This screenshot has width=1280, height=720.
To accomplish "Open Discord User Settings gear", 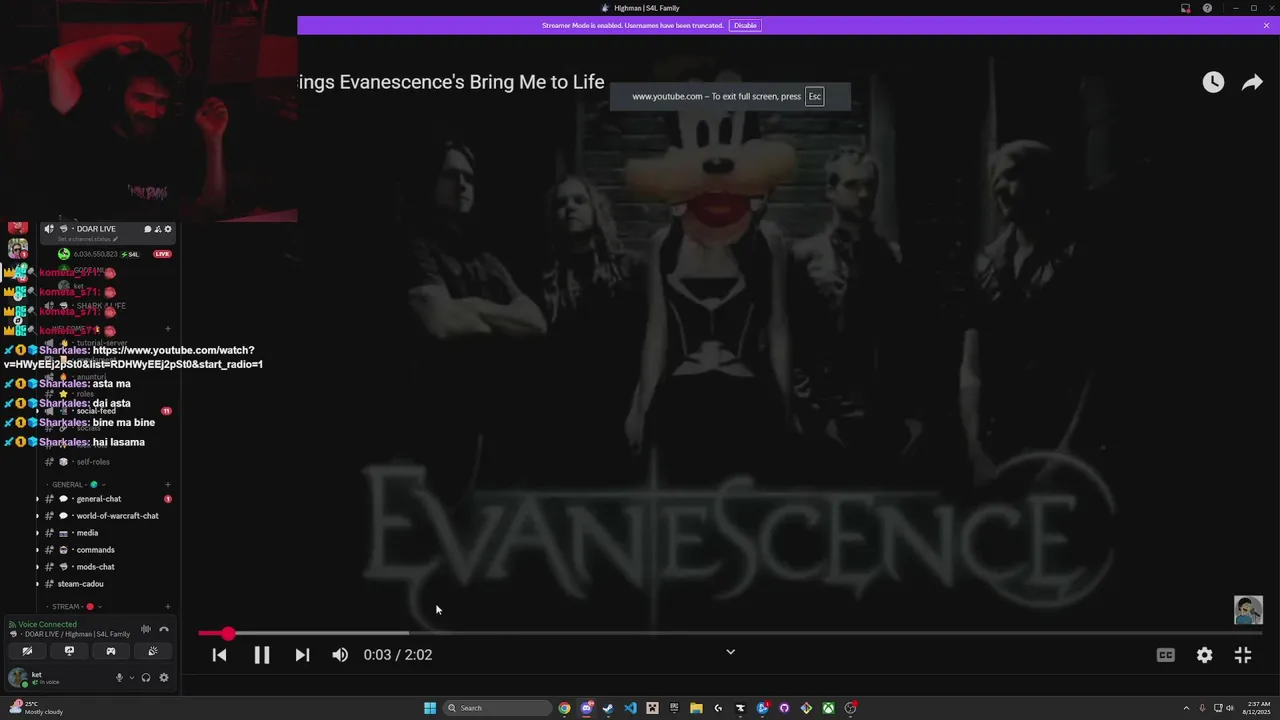I will click(x=164, y=678).
